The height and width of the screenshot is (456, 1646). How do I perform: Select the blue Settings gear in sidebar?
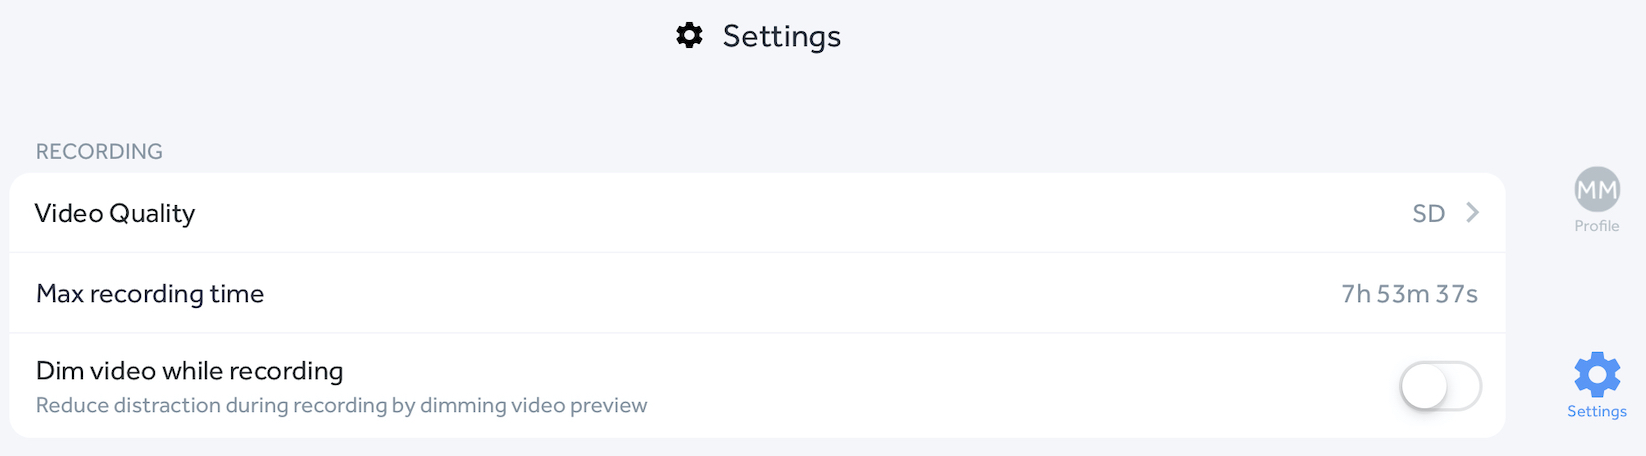[1597, 375]
